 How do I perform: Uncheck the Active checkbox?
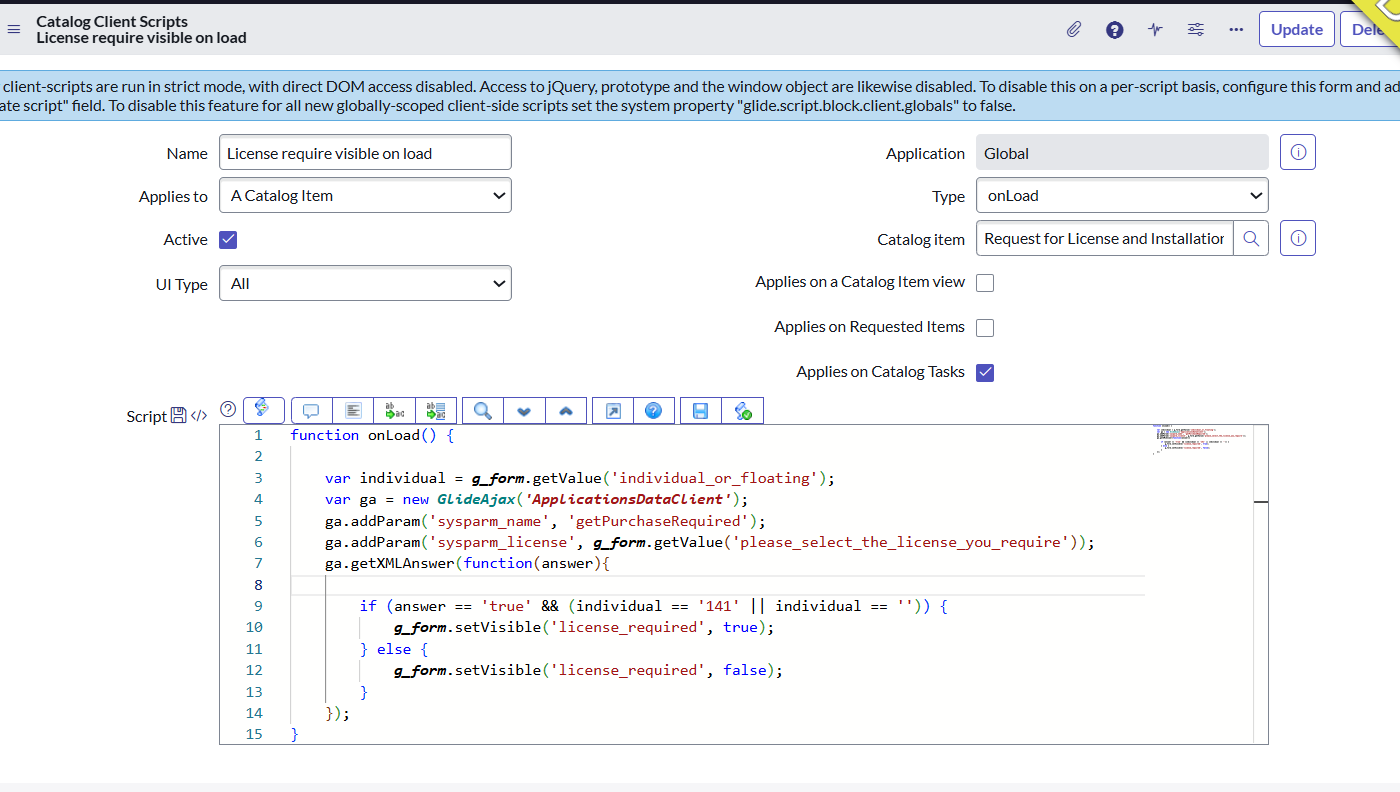coord(228,240)
